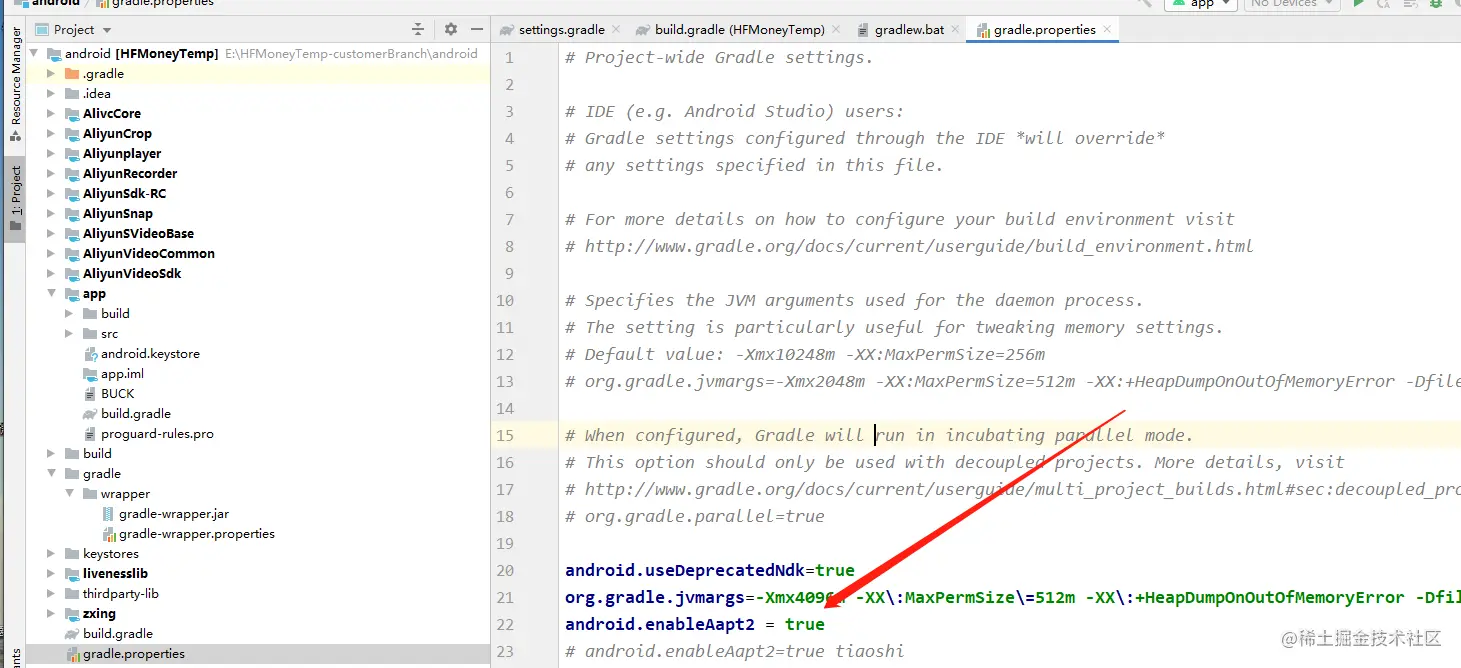Click the gradle-wrapper.jar file icon
The height and width of the screenshot is (668, 1461).
pos(108,514)
